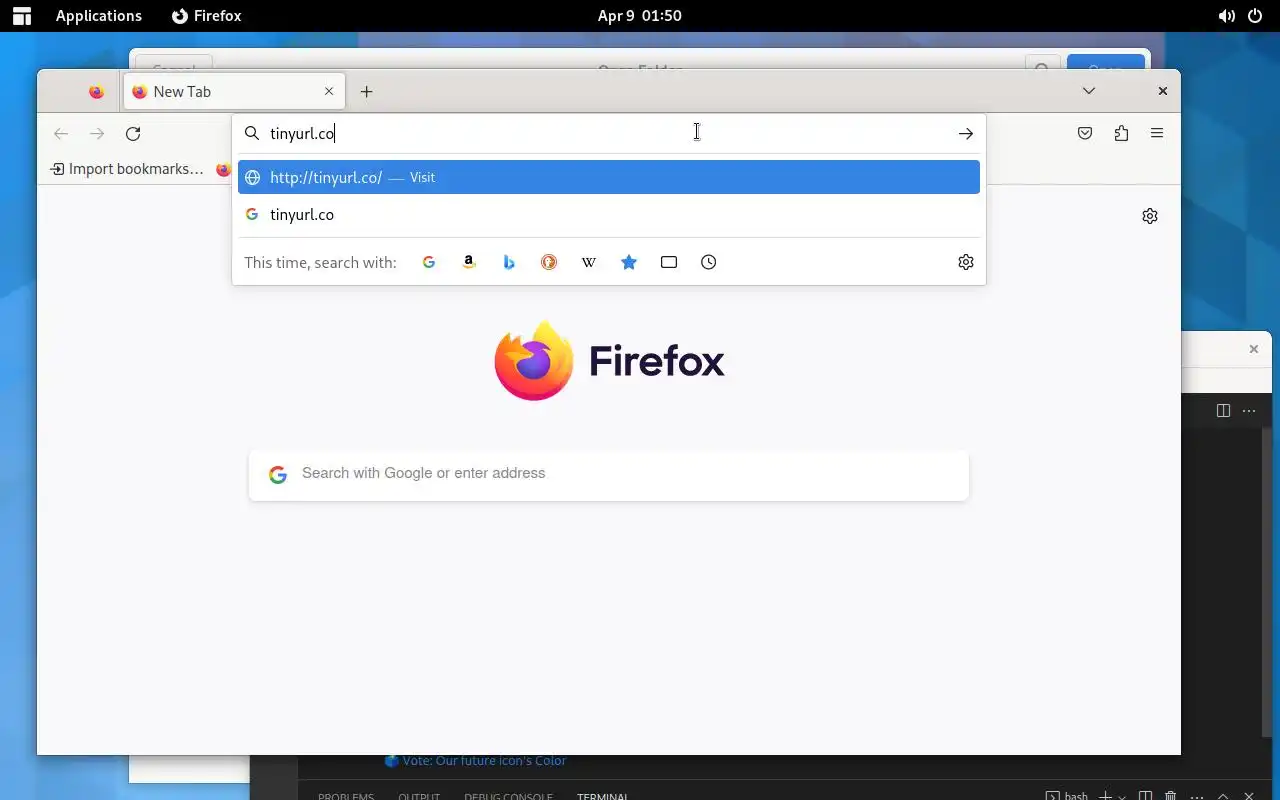The width and height of the screenshot is (1280, 800).
Task: Search this time with Google
Action: tap(429, 262)
